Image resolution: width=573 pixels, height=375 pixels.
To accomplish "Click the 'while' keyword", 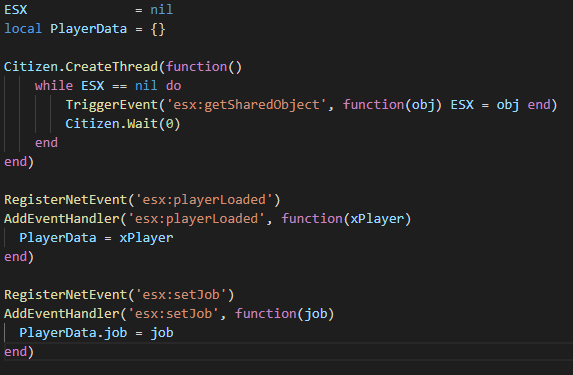I will 54,86.
